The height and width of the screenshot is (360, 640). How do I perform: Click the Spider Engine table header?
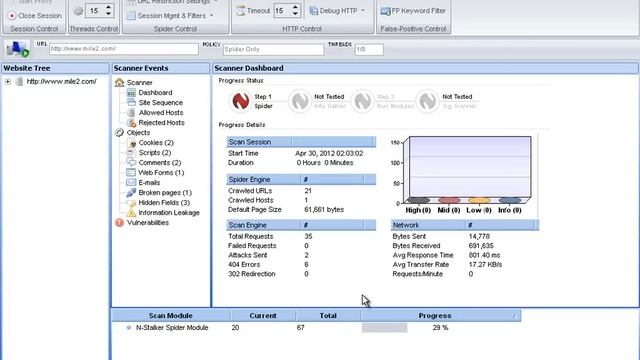click(301, 180)
